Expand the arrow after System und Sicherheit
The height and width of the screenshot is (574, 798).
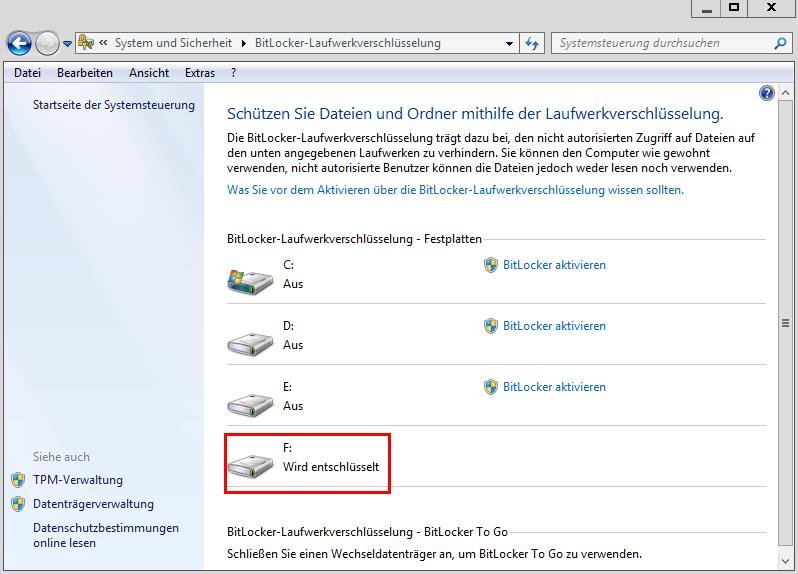[x=244, y=43]
